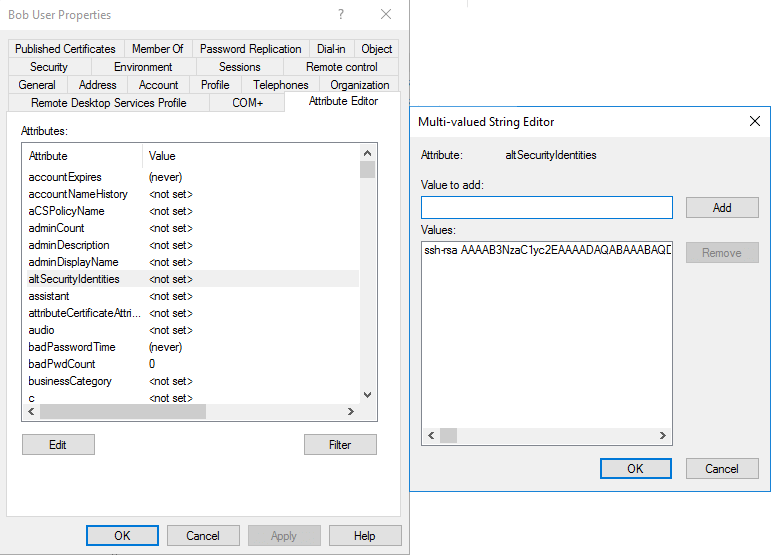The width and height of the screenshot is (771, 555).
Task: Click Add in Multi-valued String Editor
Action: pos(722,207)
